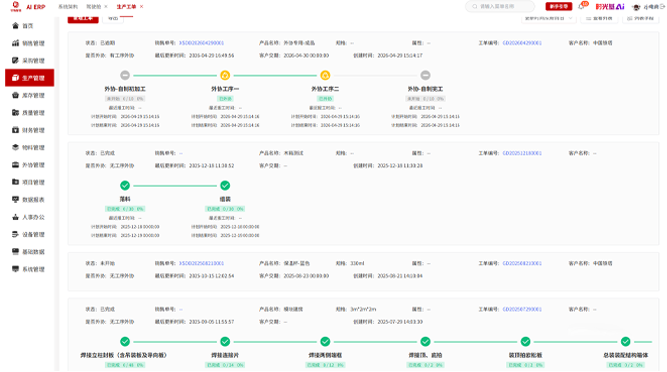Open work order link GD20250729 in fourth card

(x=522, y=309)
